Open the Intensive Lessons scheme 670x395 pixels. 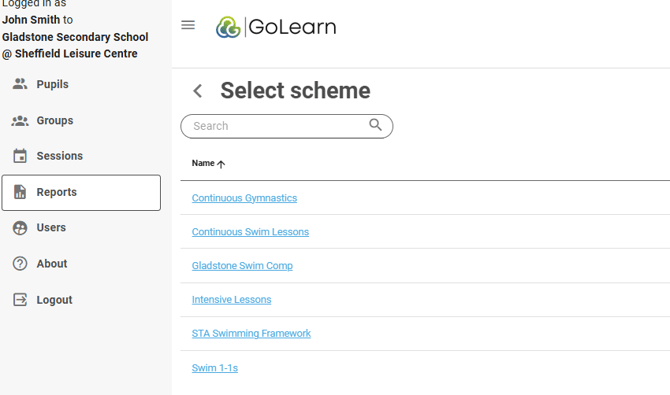[232, 300]
